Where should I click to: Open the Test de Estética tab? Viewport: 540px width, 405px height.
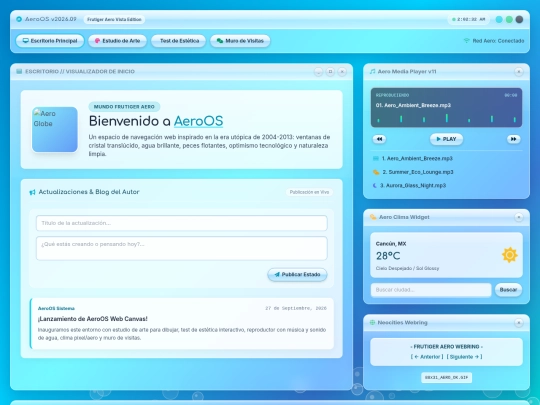click(178, 41)
